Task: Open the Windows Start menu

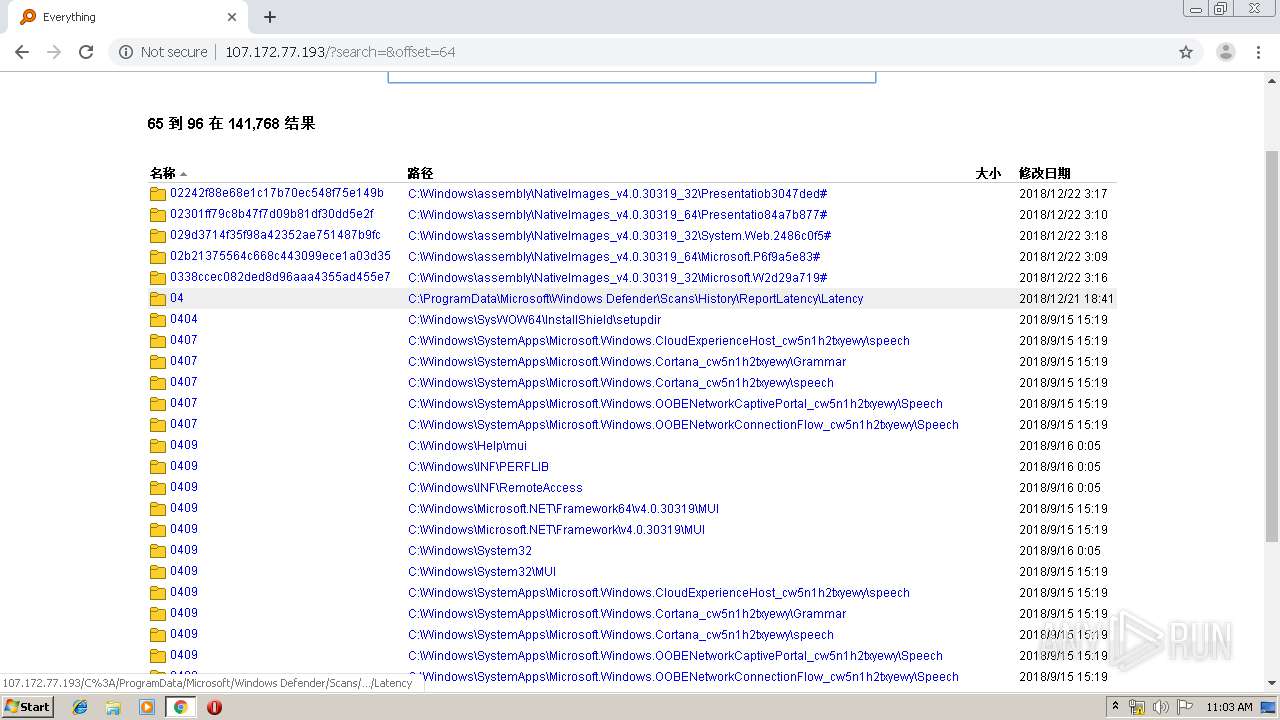Action: [x=27, y=707]
